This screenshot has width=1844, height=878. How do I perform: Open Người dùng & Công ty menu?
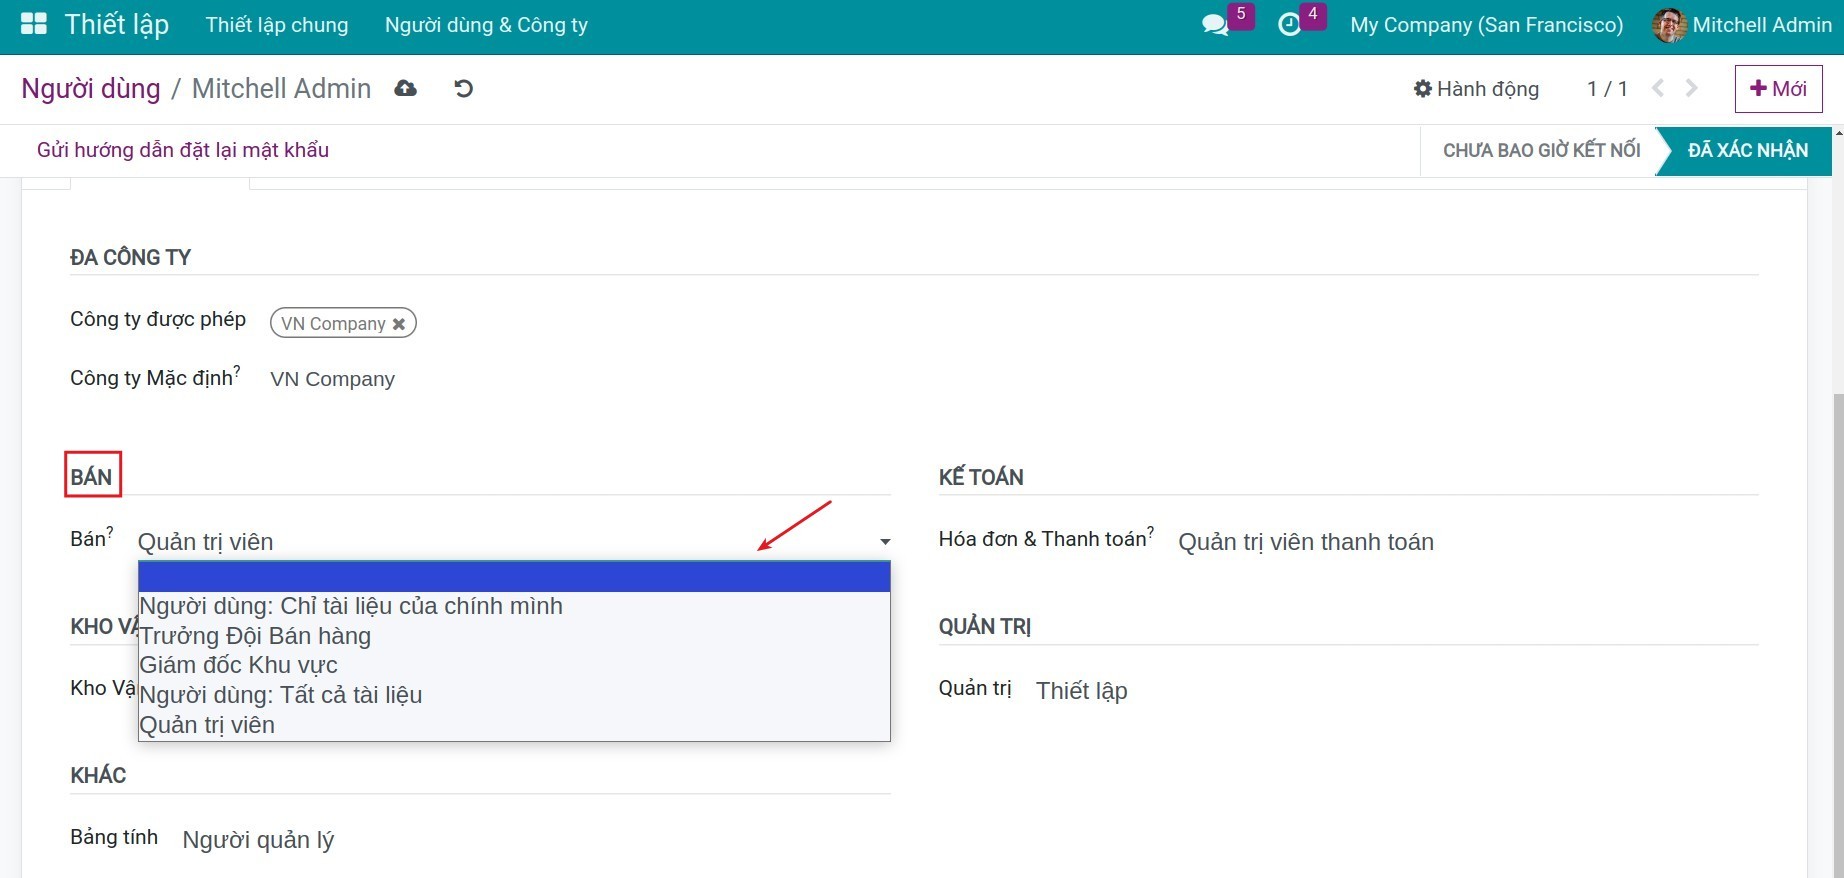point(486,25)
